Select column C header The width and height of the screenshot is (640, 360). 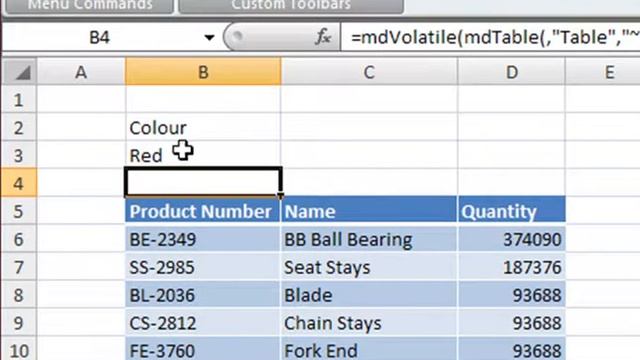tap(369, 72)
